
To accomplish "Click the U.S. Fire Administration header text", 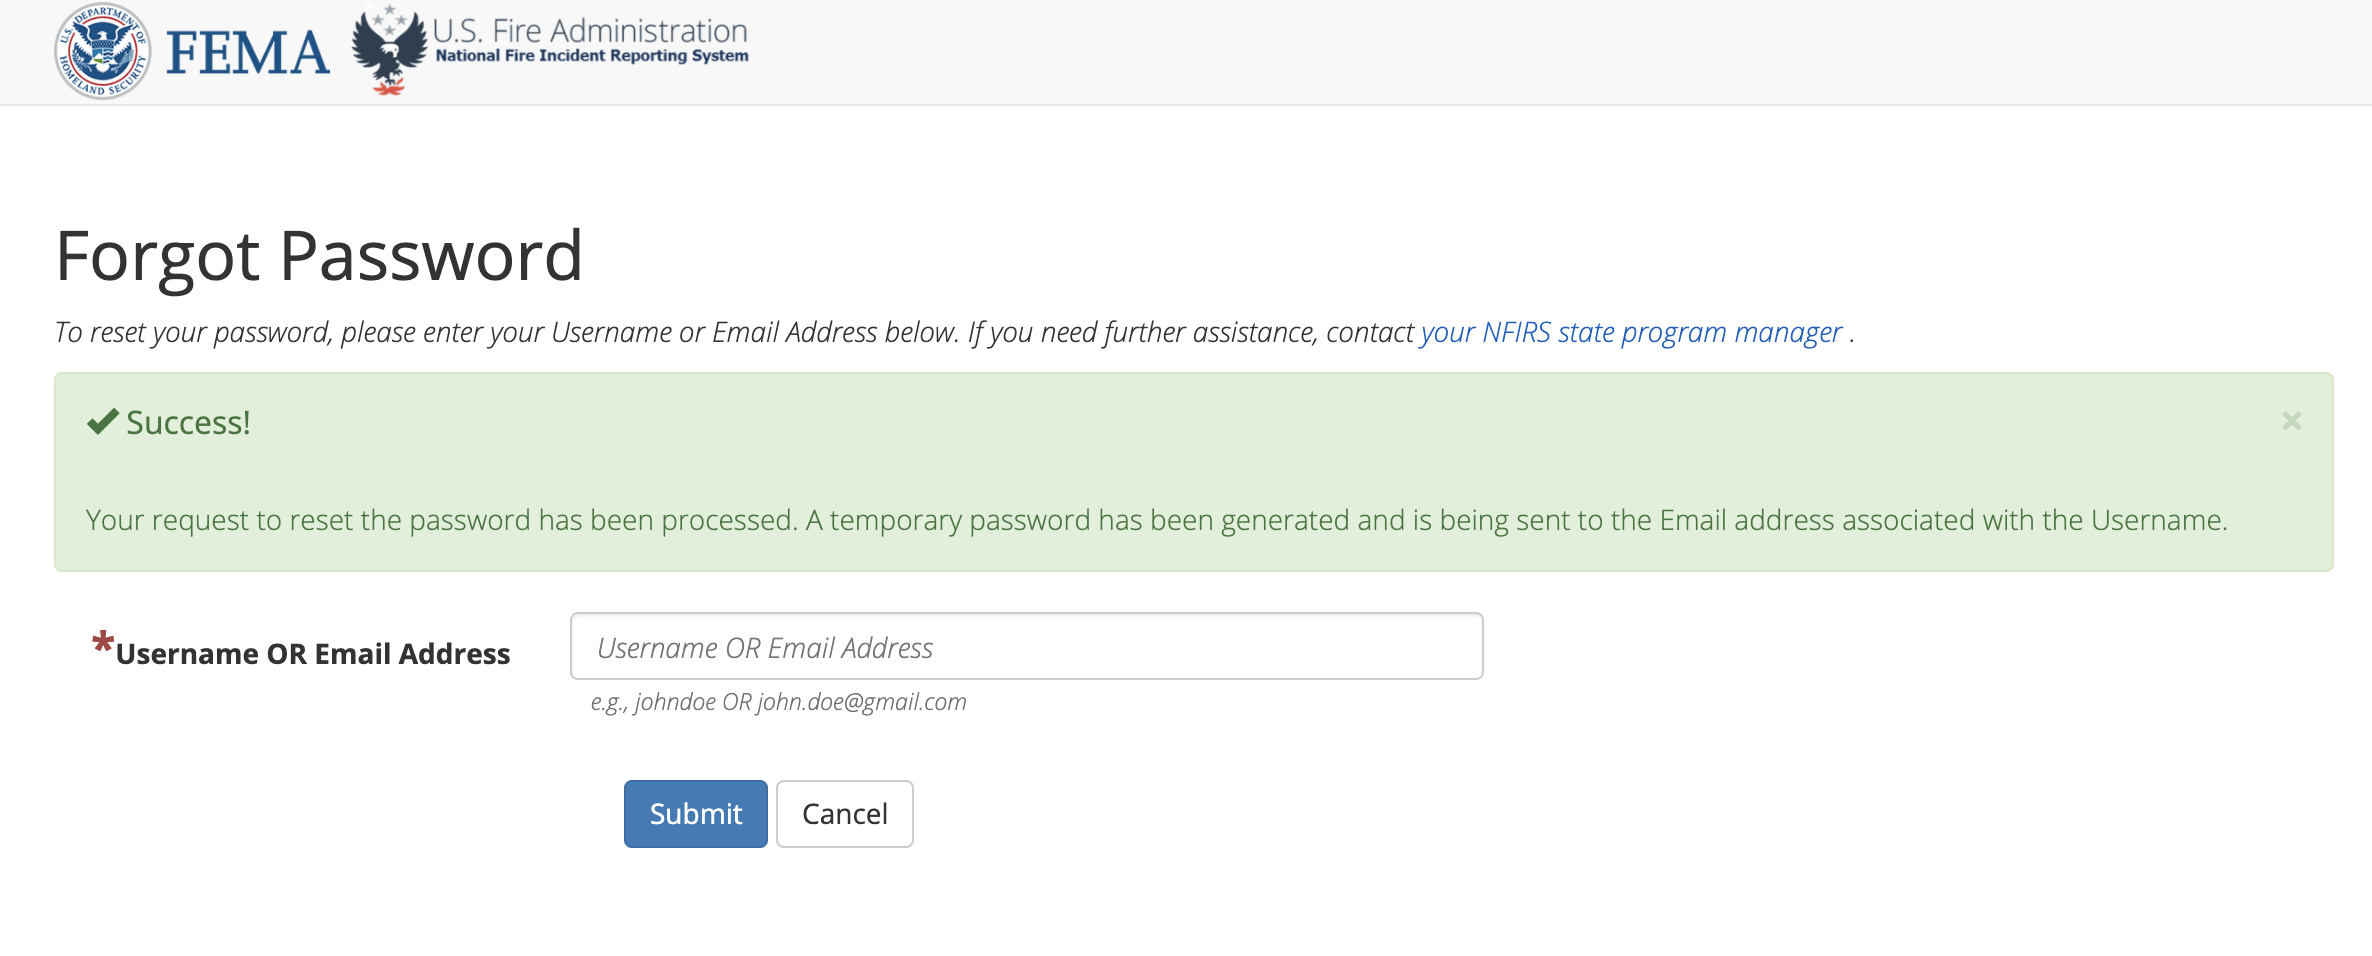I will pos(590,31).
